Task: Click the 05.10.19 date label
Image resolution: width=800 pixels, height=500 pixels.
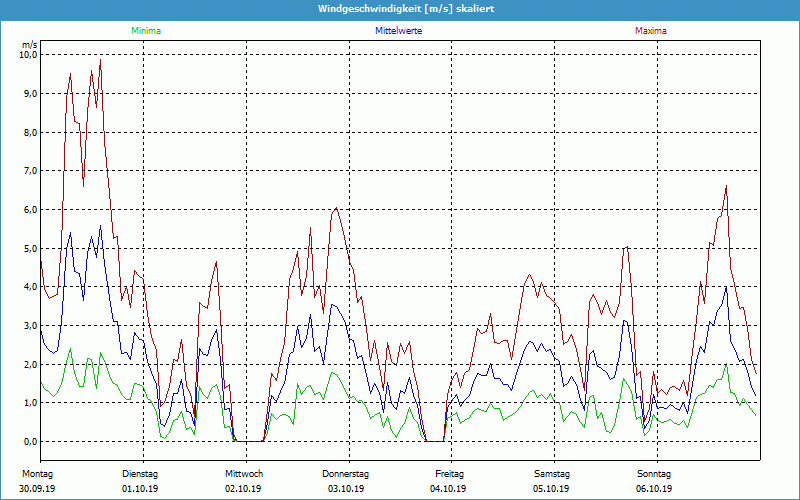Action: click(551, 489)
